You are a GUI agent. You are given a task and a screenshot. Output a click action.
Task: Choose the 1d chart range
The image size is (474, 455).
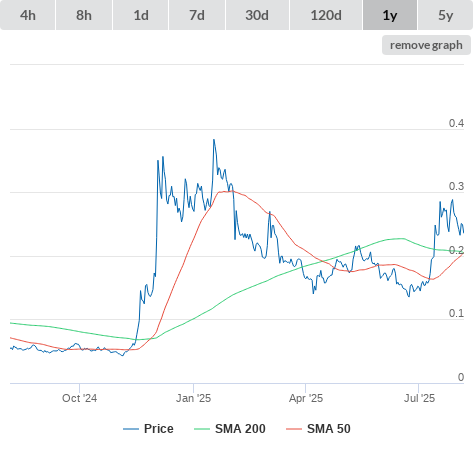pyautogui.click(x=141, y=15)
